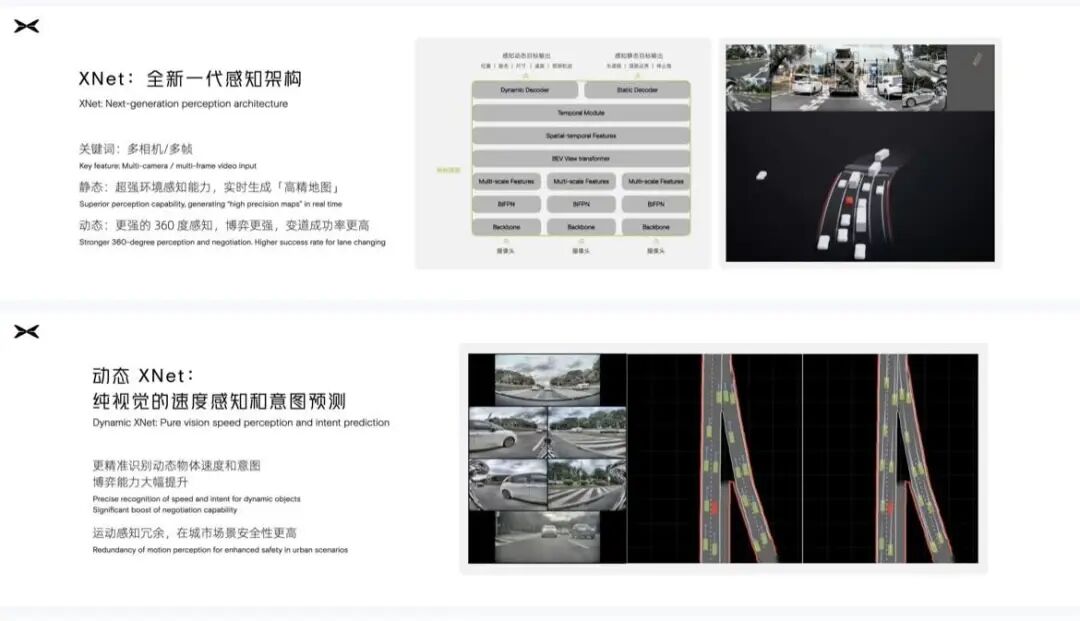Viewport: 1080px width, 621px height.
Task: Open the lower-right fisheye crosswalk view
Action: point(587,485)
